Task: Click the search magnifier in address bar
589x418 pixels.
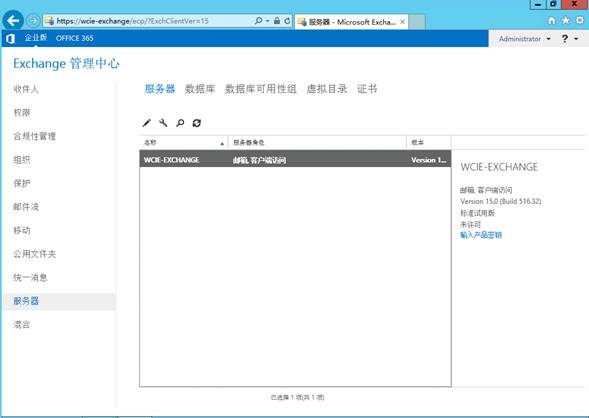Action: coord(258,21)
